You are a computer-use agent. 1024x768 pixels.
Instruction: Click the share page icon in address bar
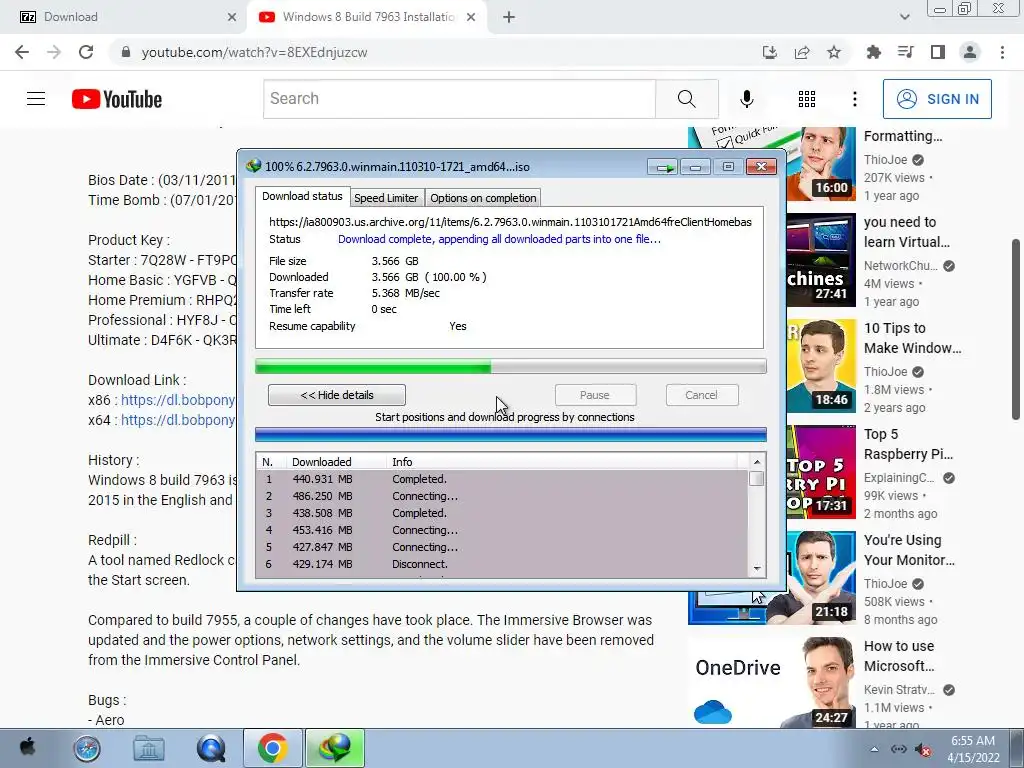click(x=802, y=52)
